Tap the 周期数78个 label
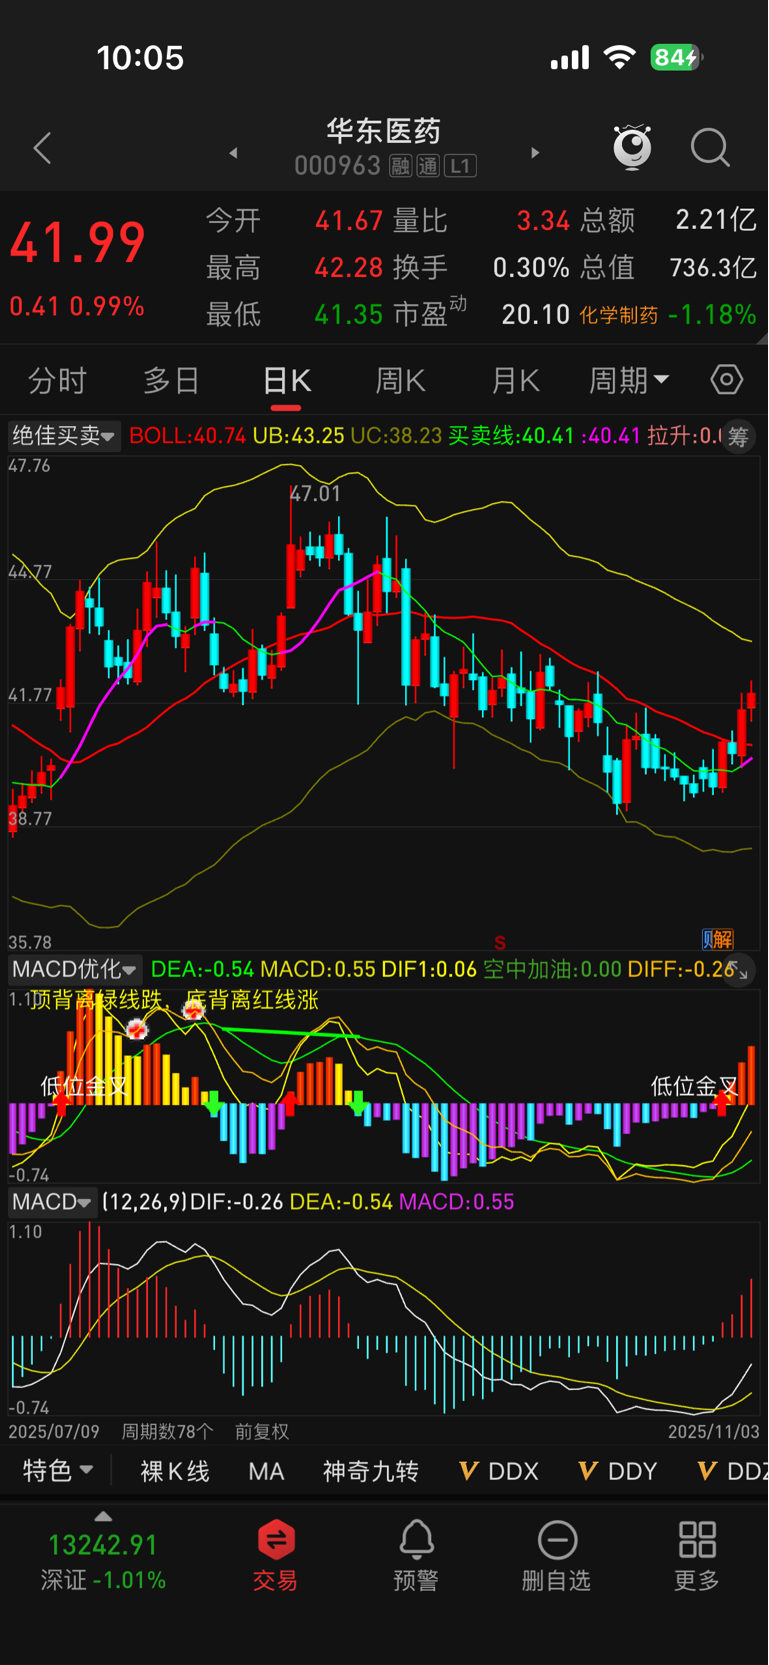 click(167, 1432)
